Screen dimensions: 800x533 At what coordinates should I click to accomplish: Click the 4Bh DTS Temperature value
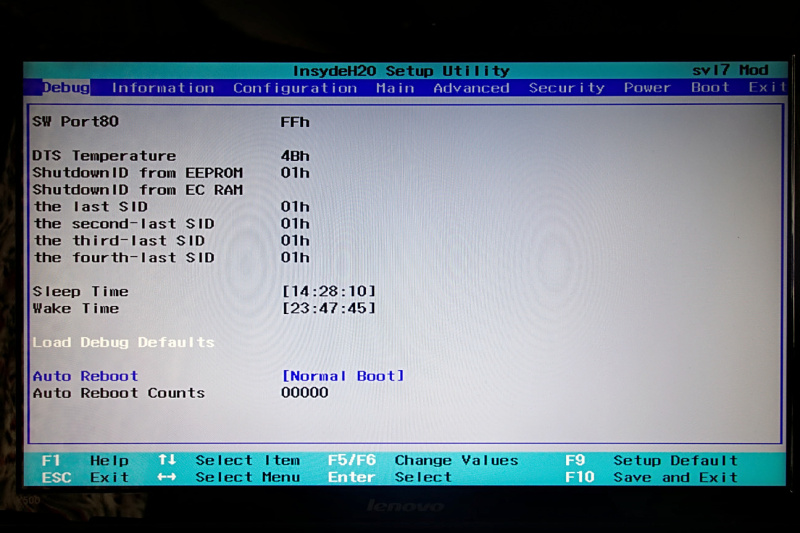pyautogui.click(x=295, y=156)
